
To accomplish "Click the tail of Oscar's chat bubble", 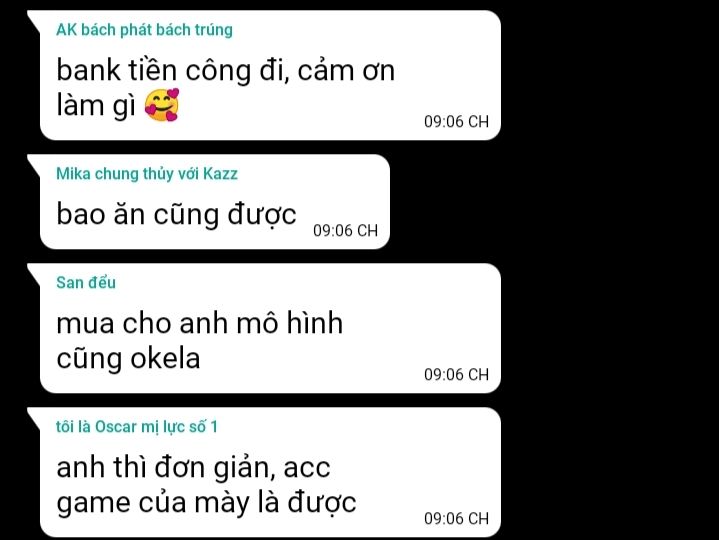I will [34, 415].
